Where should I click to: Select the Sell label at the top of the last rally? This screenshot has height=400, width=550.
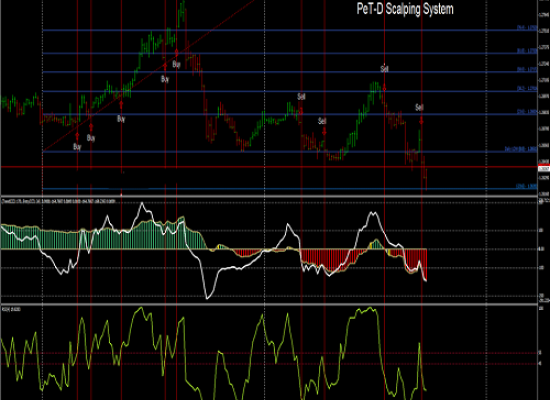(x=385, y=69)
